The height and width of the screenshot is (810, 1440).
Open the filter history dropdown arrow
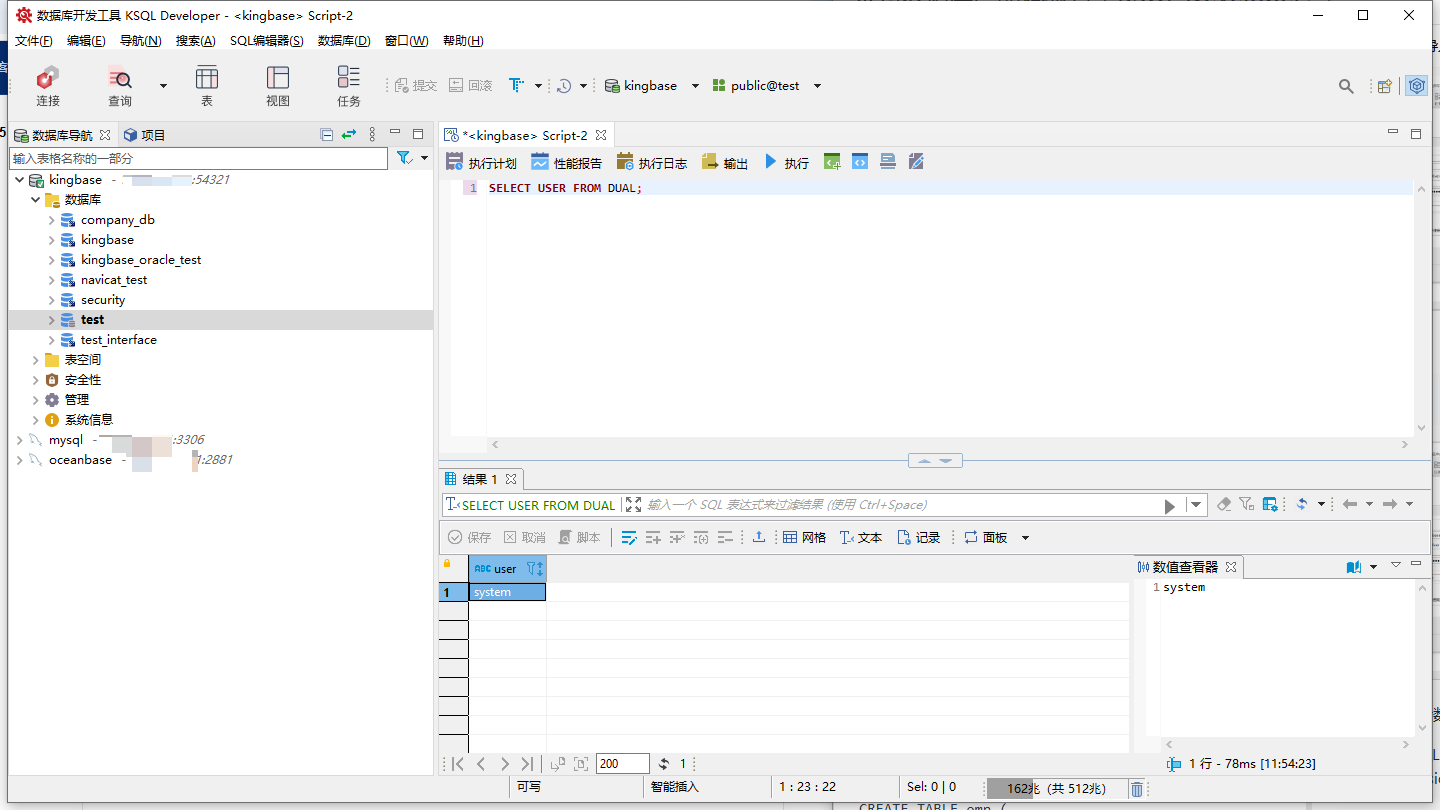(1196, 505)
